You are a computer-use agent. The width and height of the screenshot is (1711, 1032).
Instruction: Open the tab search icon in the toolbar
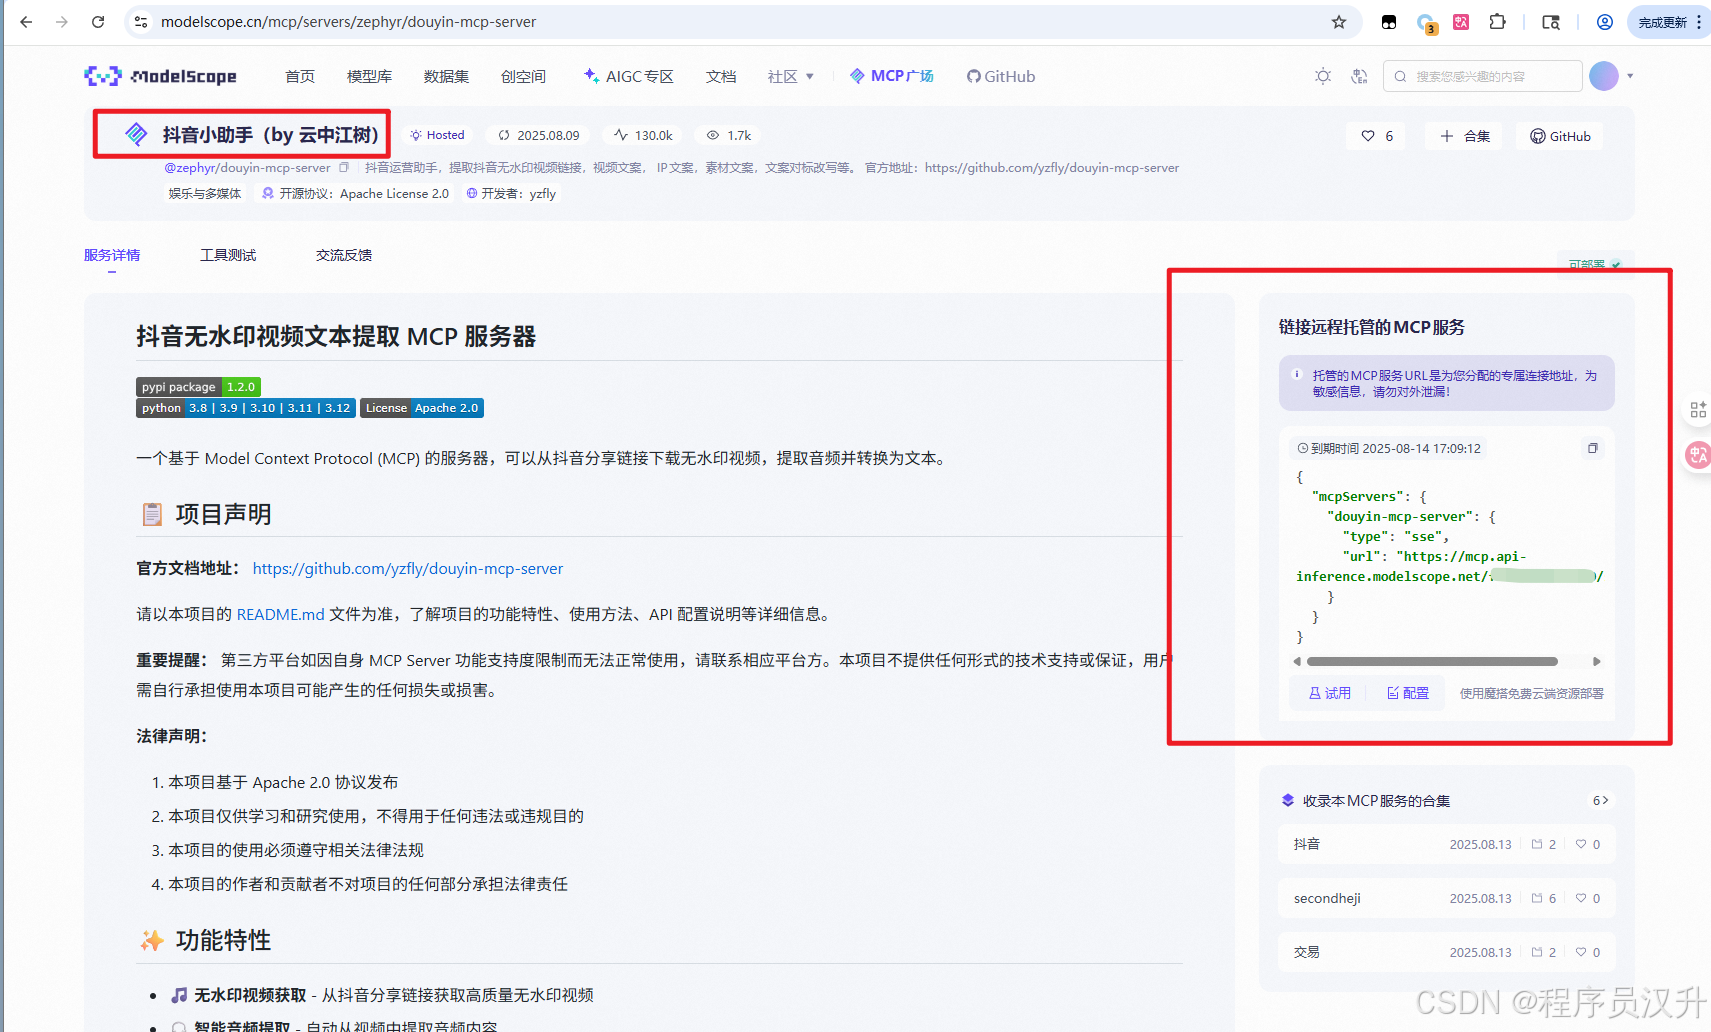(x=1551, y=22)
